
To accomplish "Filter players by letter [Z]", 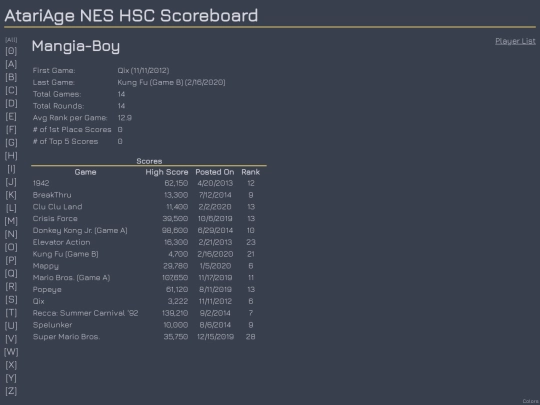I will pyautogui.click(x=11, y=391).
